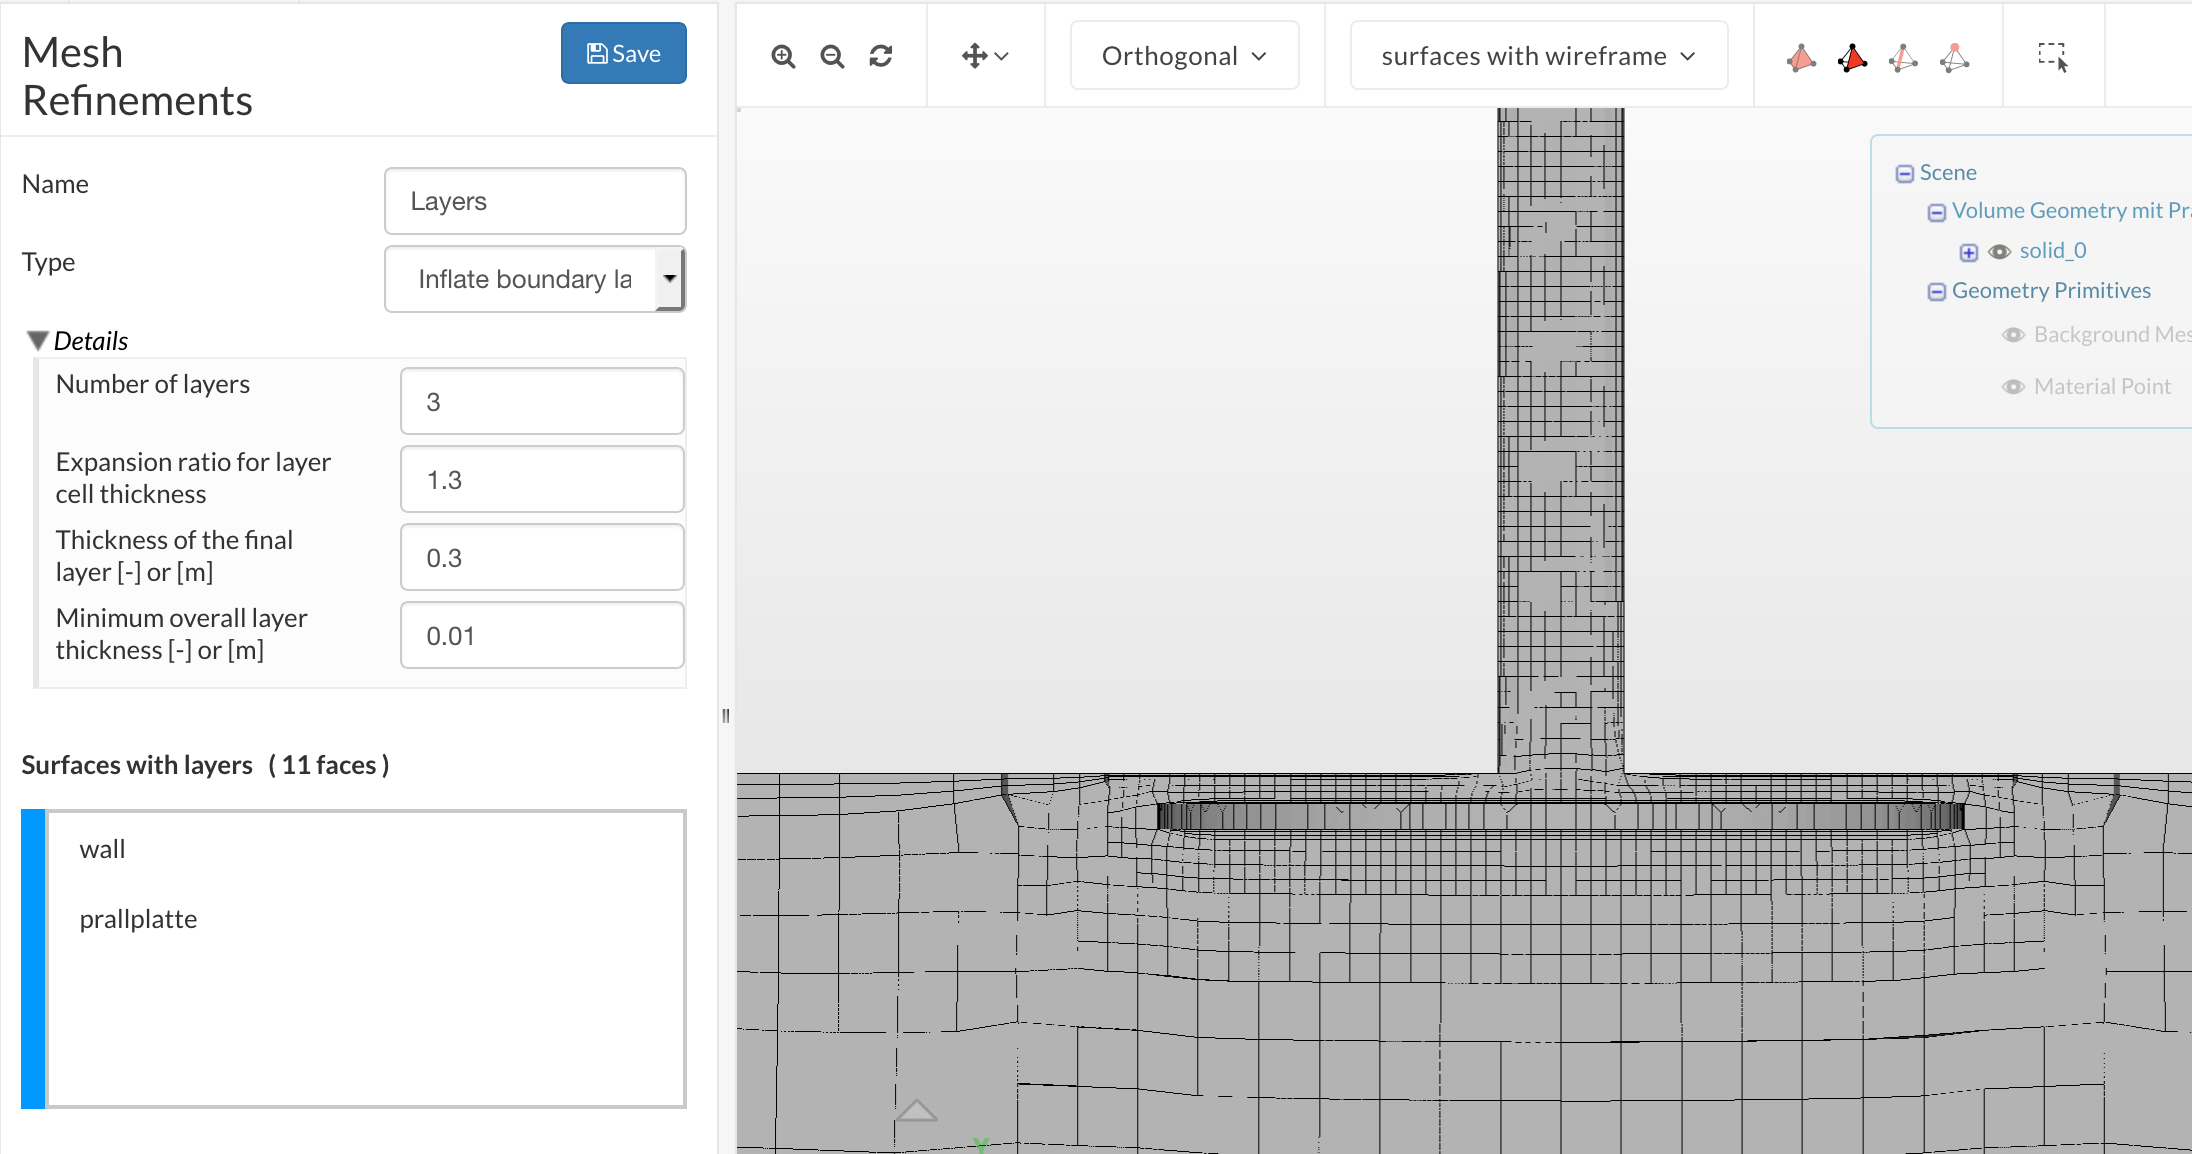Image resolution: width=2192 pixels, height=1154 pixels.
Task: Collapse the Details section triangle
Action: (x=38, y=341)
